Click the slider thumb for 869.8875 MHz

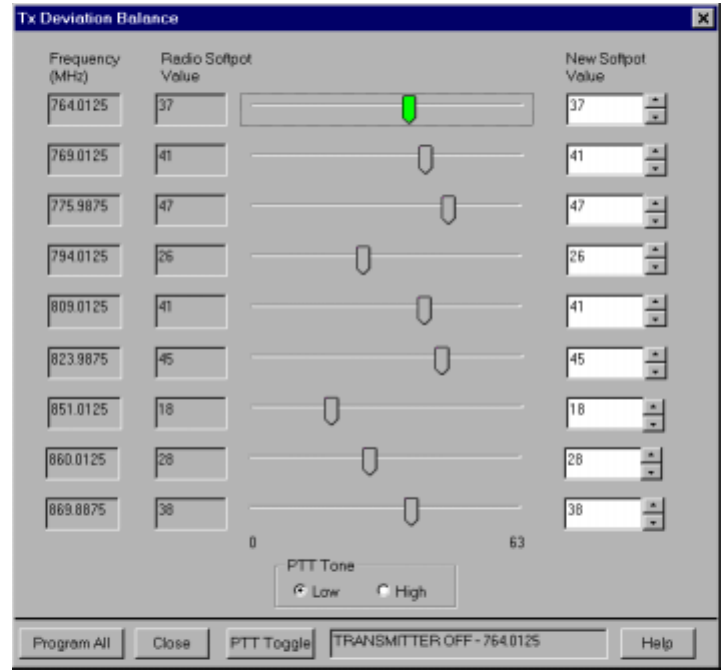(x=411, y=512)
